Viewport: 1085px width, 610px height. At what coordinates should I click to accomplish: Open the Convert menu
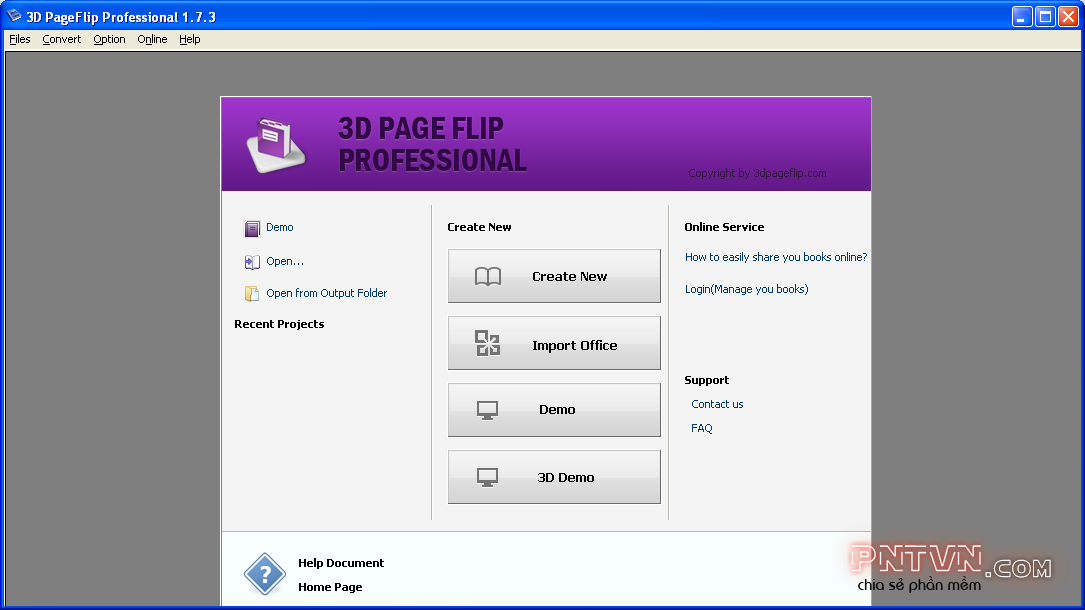point(62,39)
